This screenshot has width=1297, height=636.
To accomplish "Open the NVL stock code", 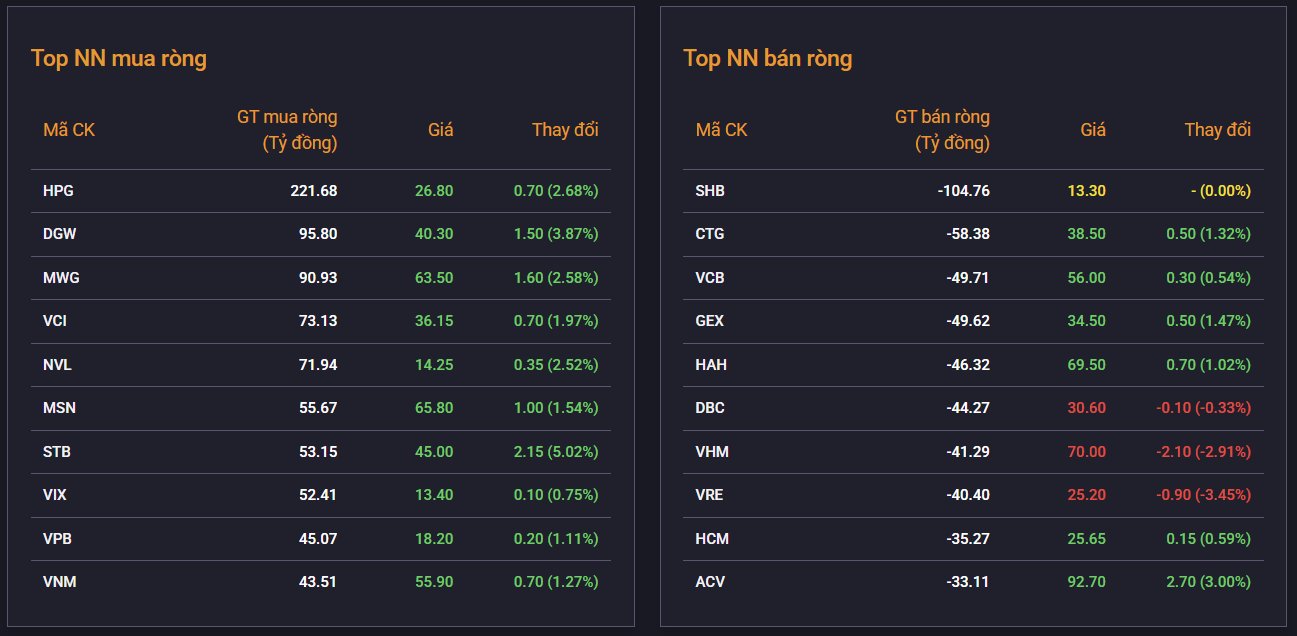I will pos(57,365).
